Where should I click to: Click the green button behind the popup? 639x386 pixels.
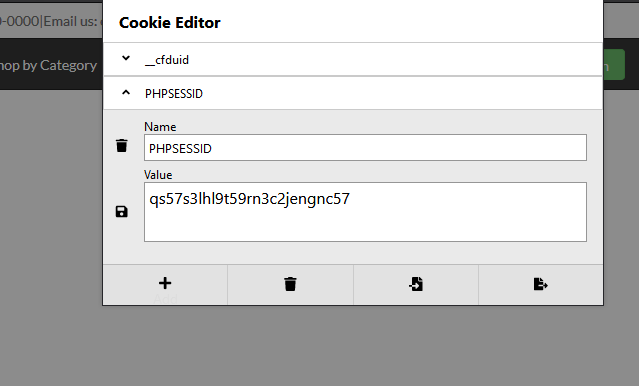(x=614, y=65)
